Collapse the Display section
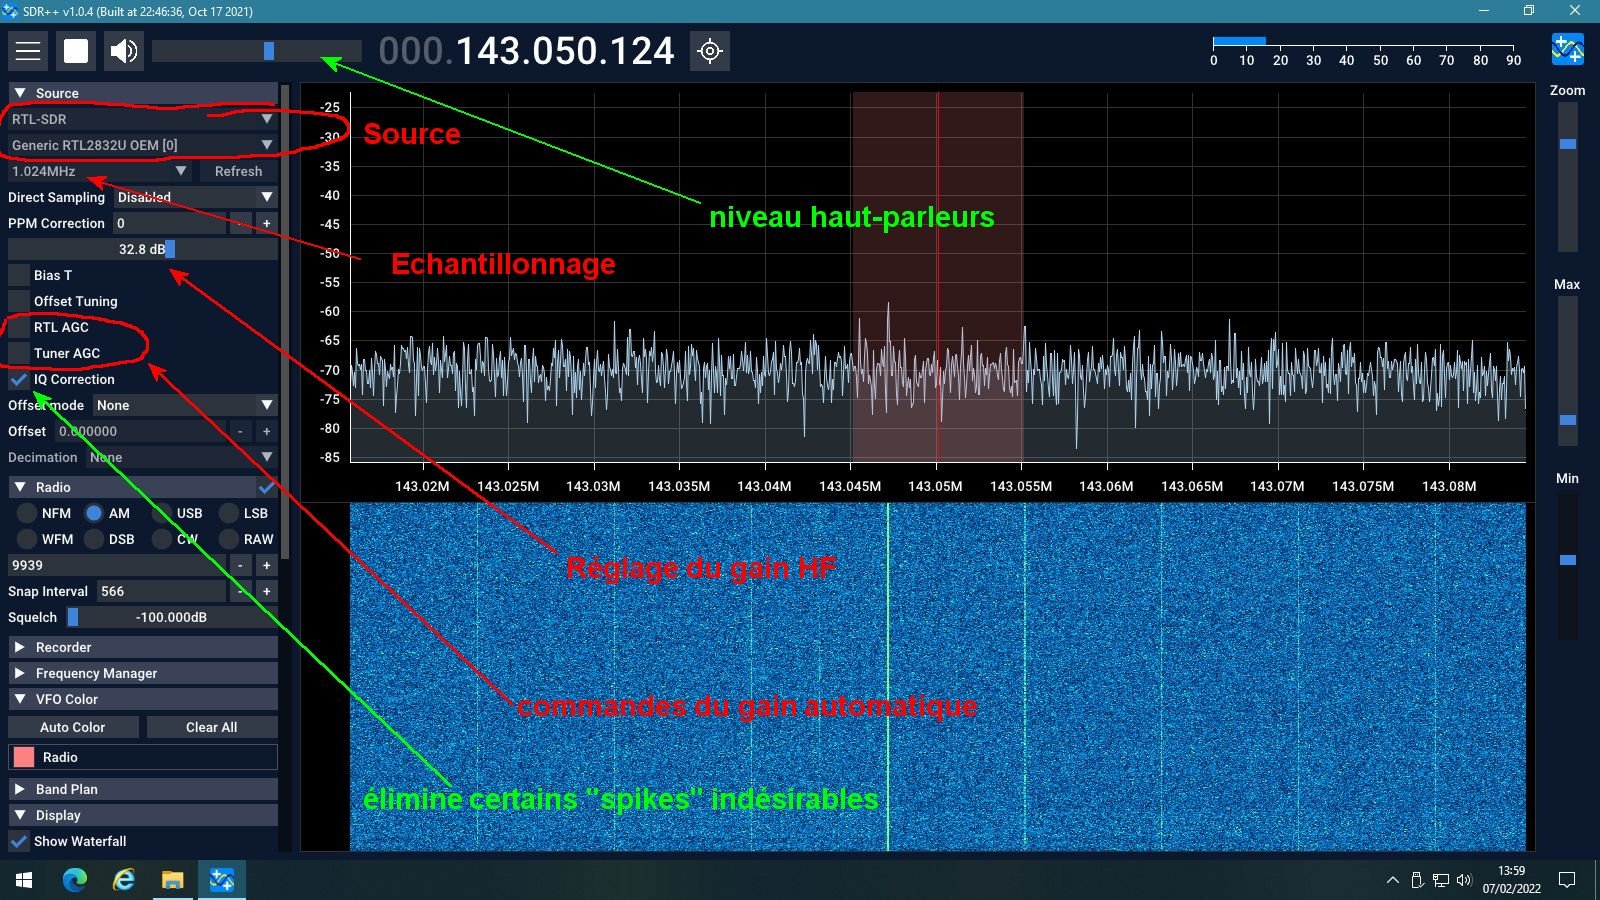The width and height of the screenshot is (1600, 900). (x=142, y=815)
